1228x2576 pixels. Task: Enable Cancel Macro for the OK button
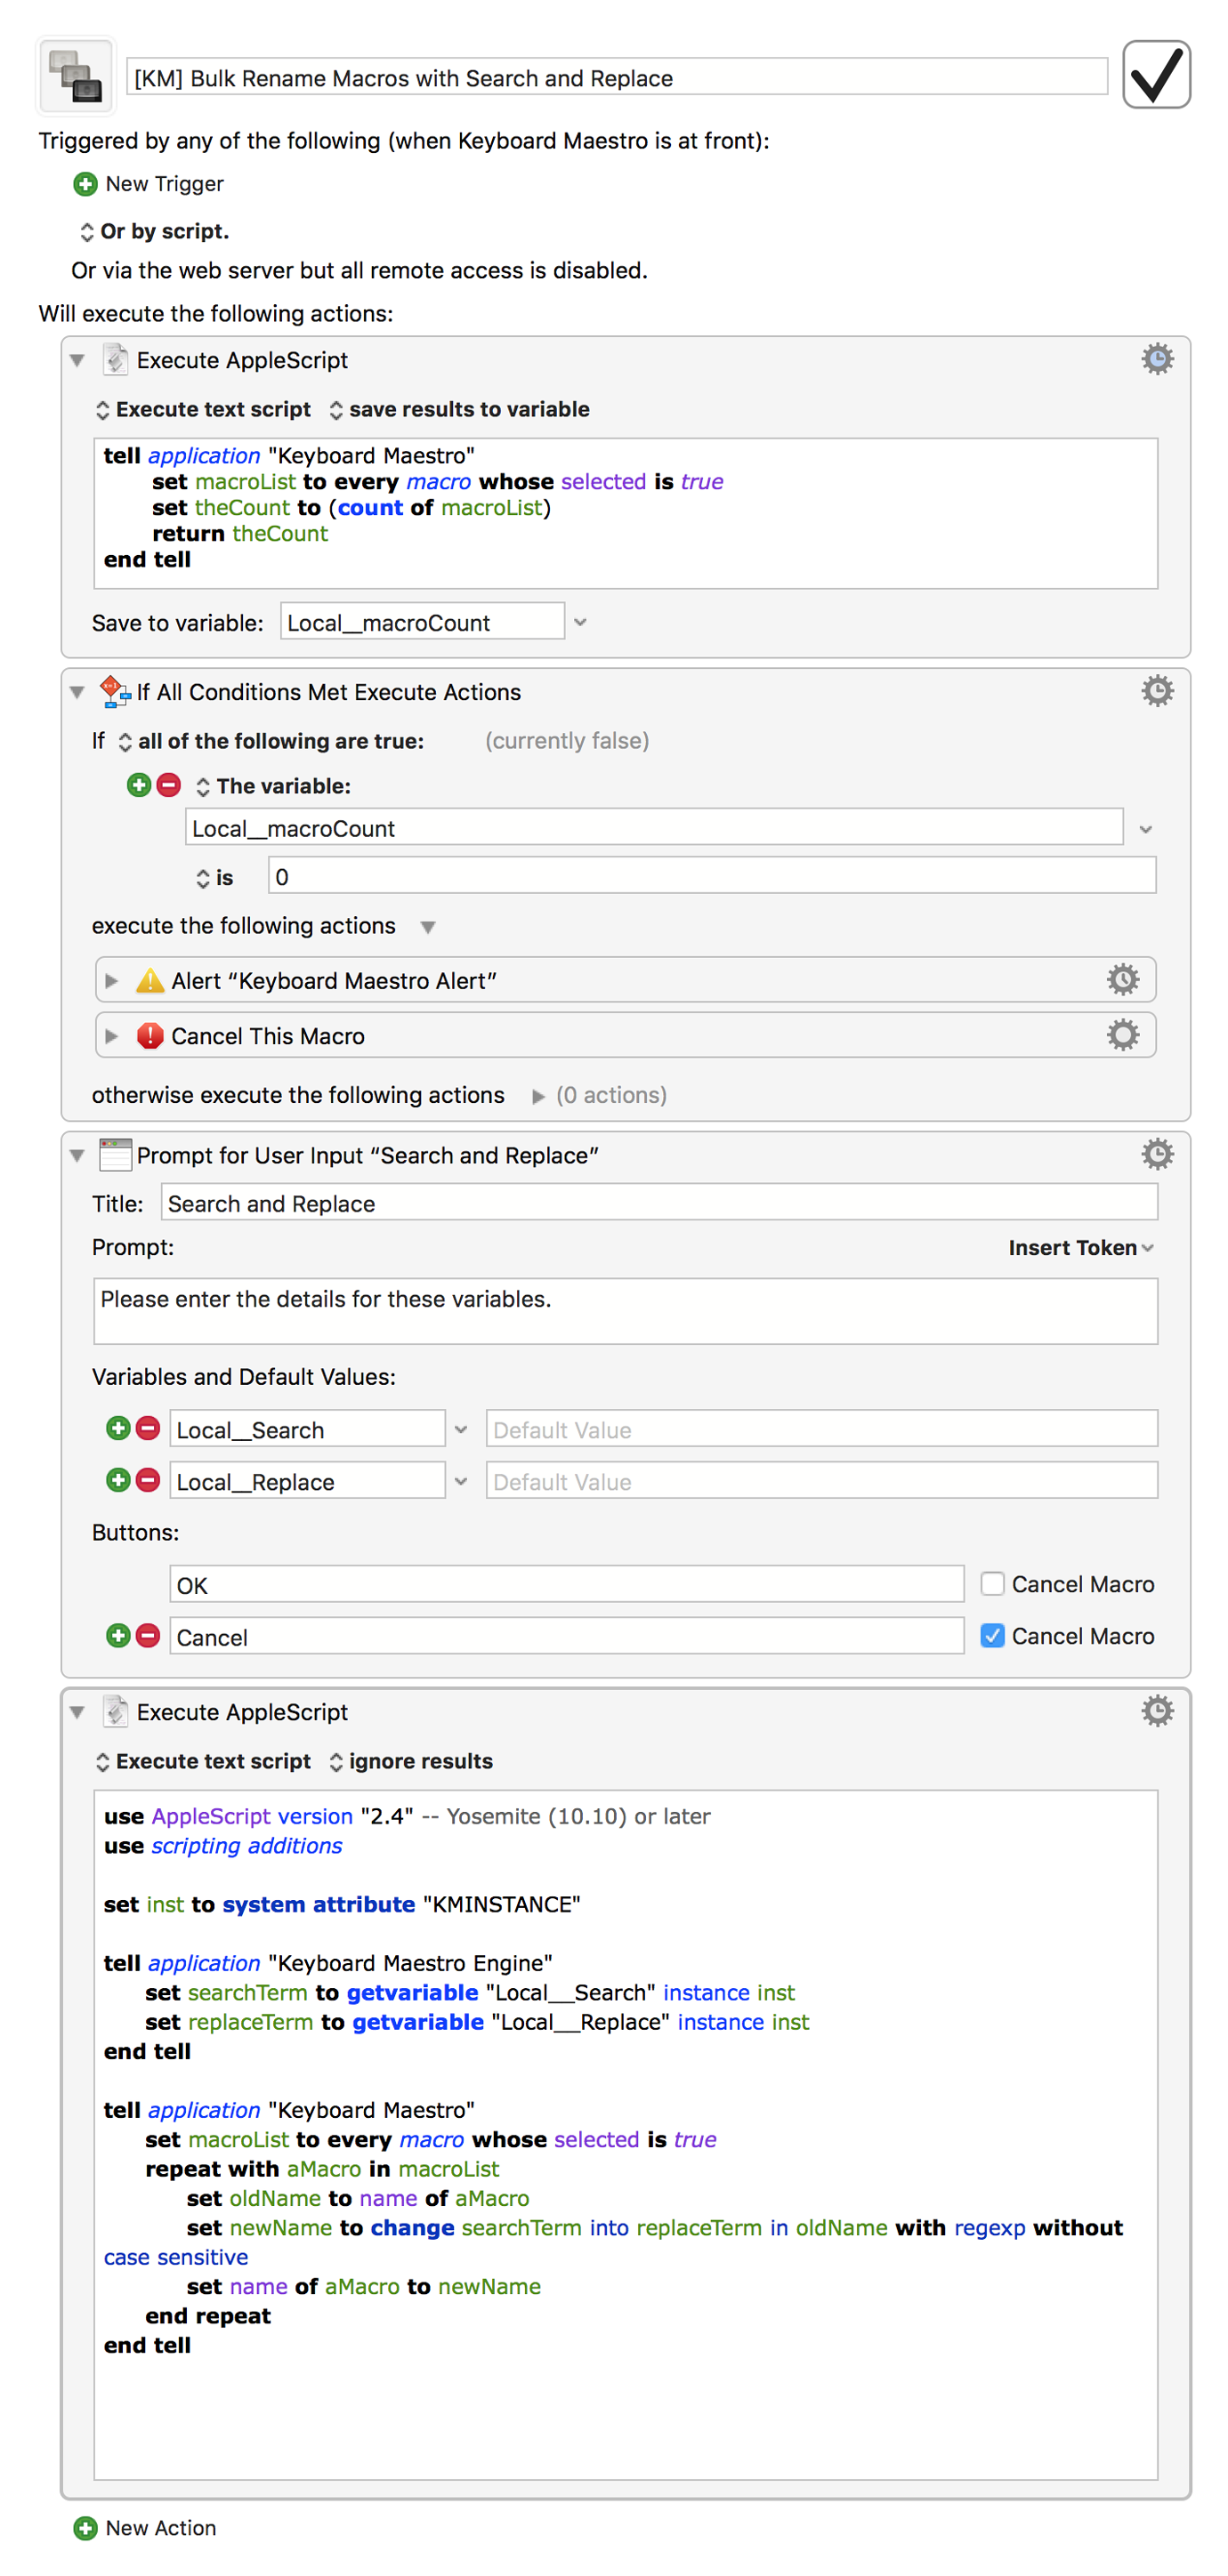991,1583
